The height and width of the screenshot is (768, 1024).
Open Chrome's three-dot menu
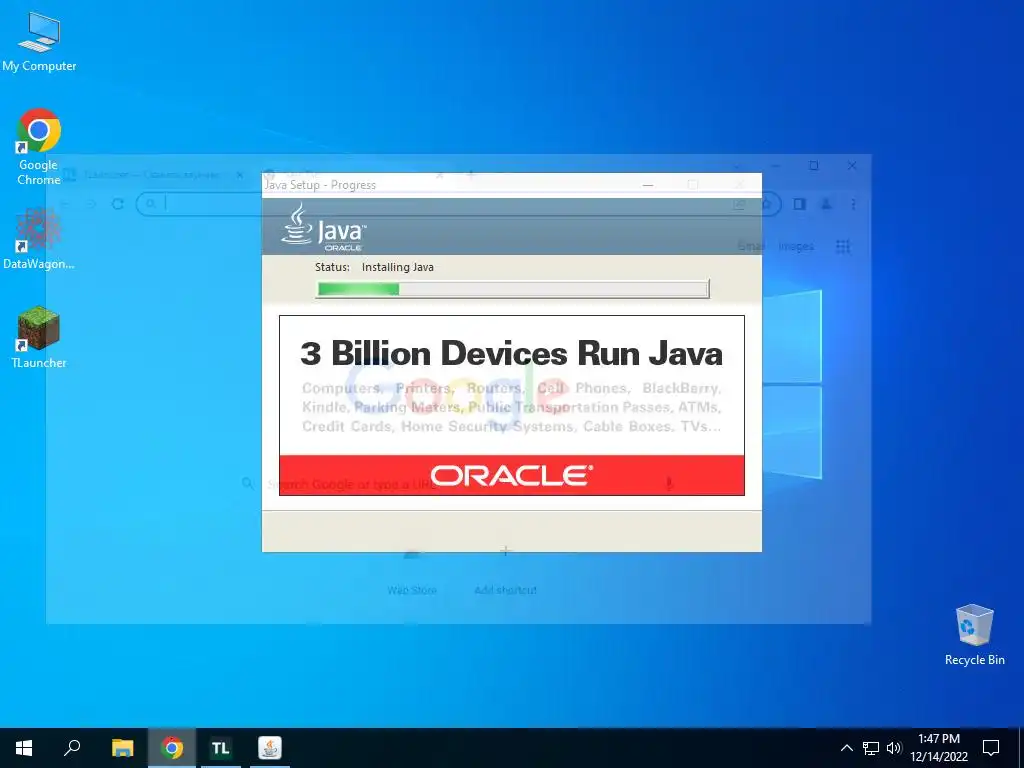click(853, 204)
